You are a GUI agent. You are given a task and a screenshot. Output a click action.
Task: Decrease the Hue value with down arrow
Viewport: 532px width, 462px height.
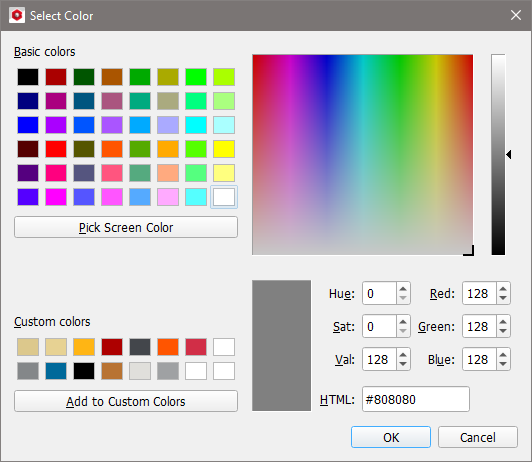click(x=403, y=298)
